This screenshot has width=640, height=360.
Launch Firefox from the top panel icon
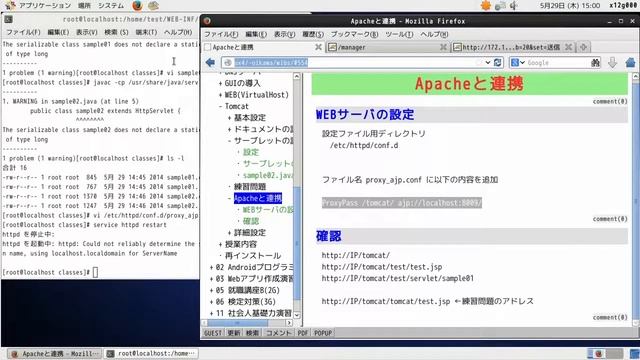point(138,6)
